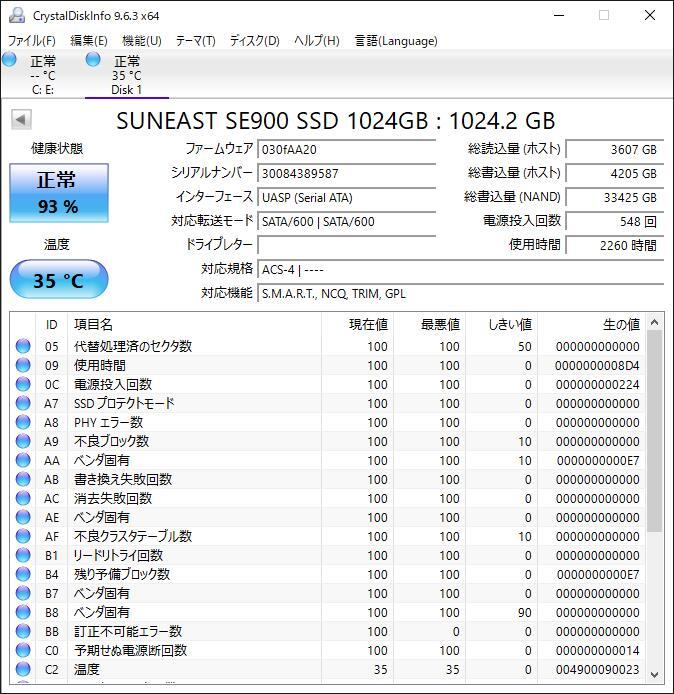This screenshot has height=694, width=674.
Task: Click the 生の値 column header
Action: tap(591, 325)
